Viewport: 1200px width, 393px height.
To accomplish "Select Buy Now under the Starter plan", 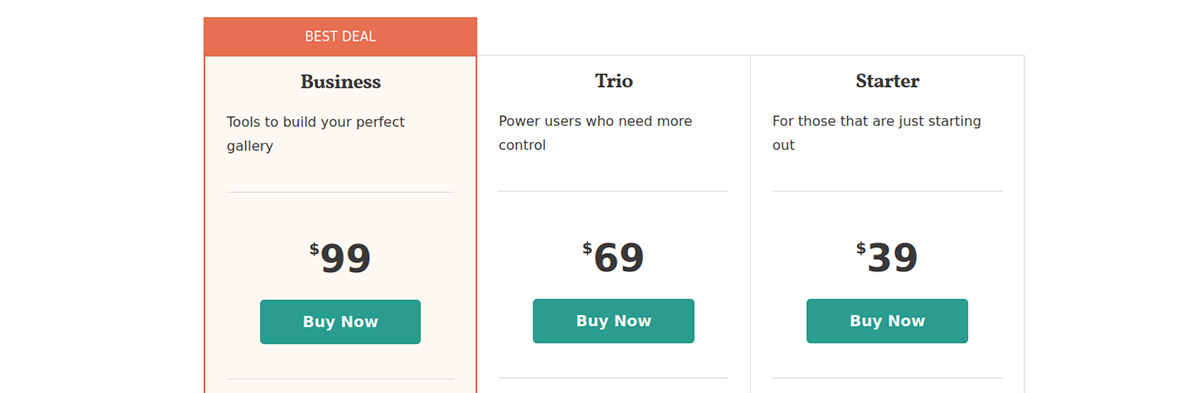I will coord(887,321).
